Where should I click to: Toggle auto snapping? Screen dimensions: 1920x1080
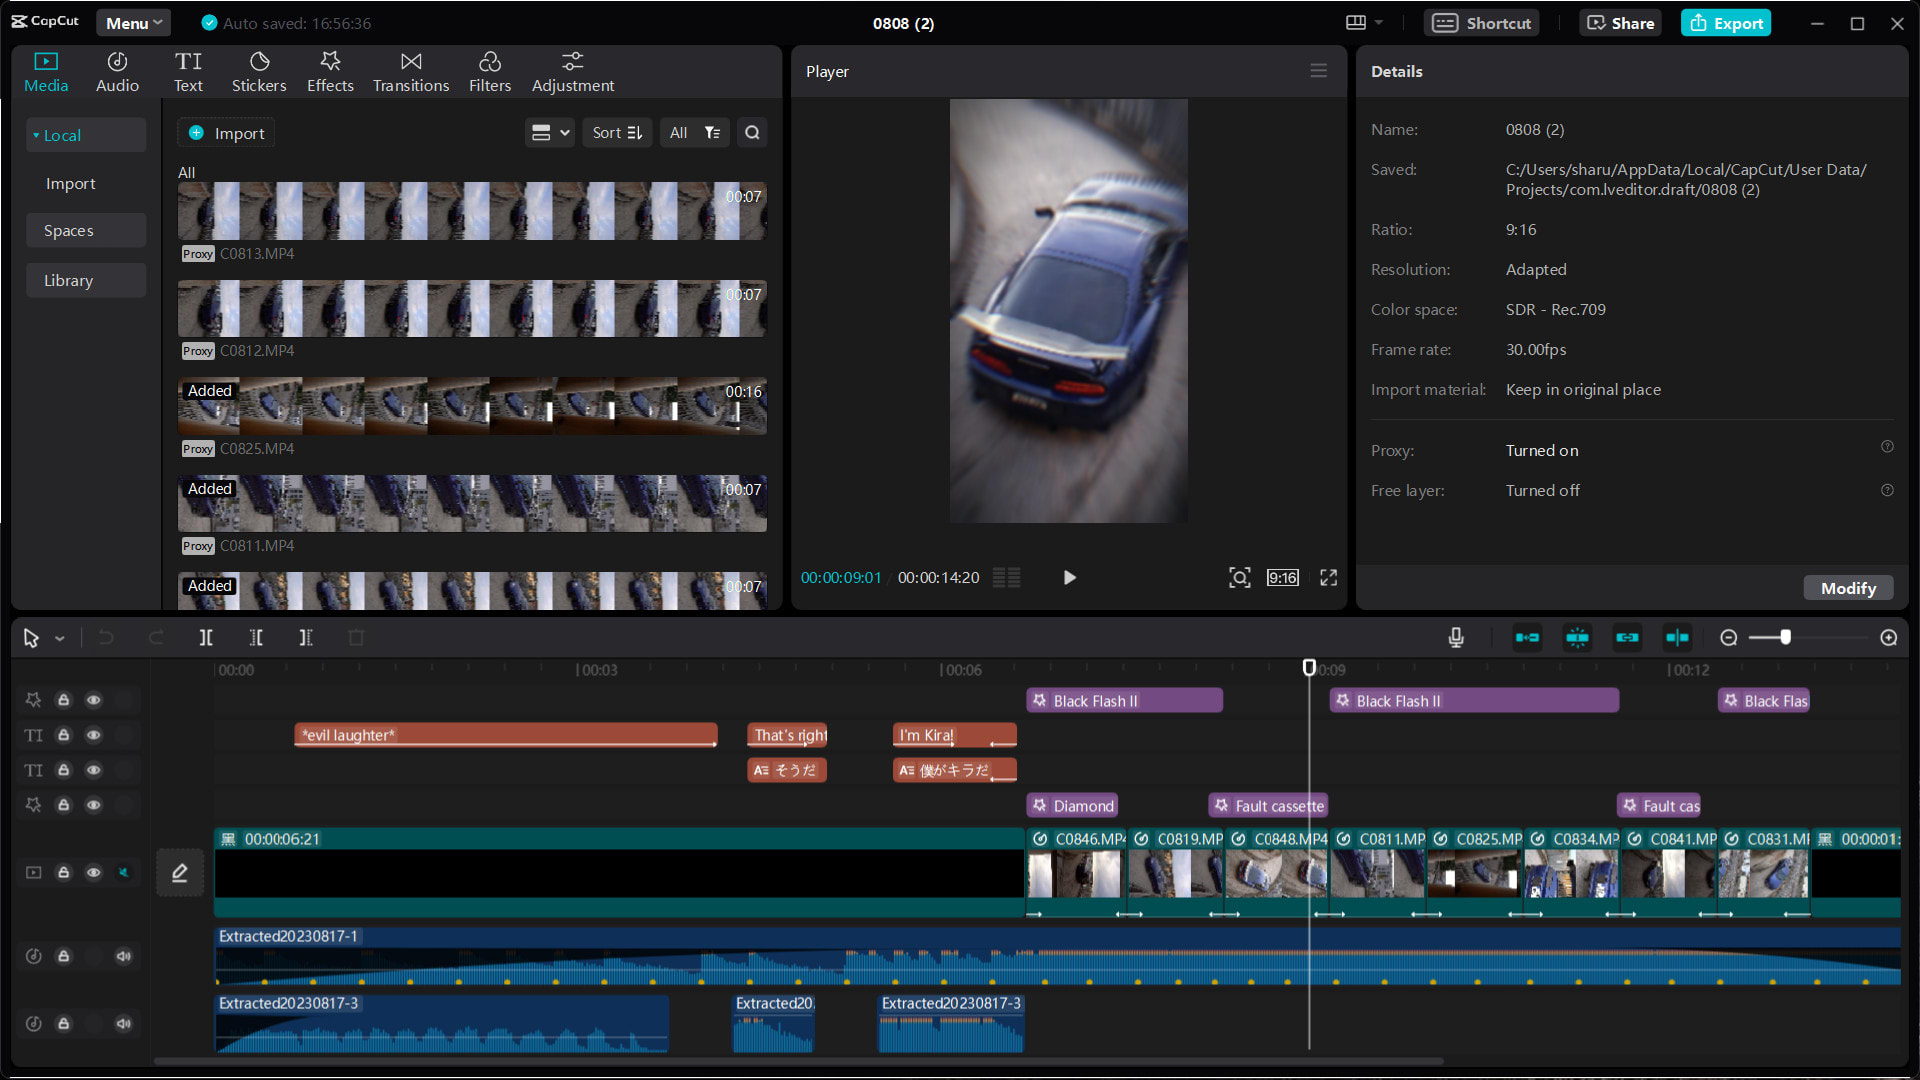[1577, 638]
